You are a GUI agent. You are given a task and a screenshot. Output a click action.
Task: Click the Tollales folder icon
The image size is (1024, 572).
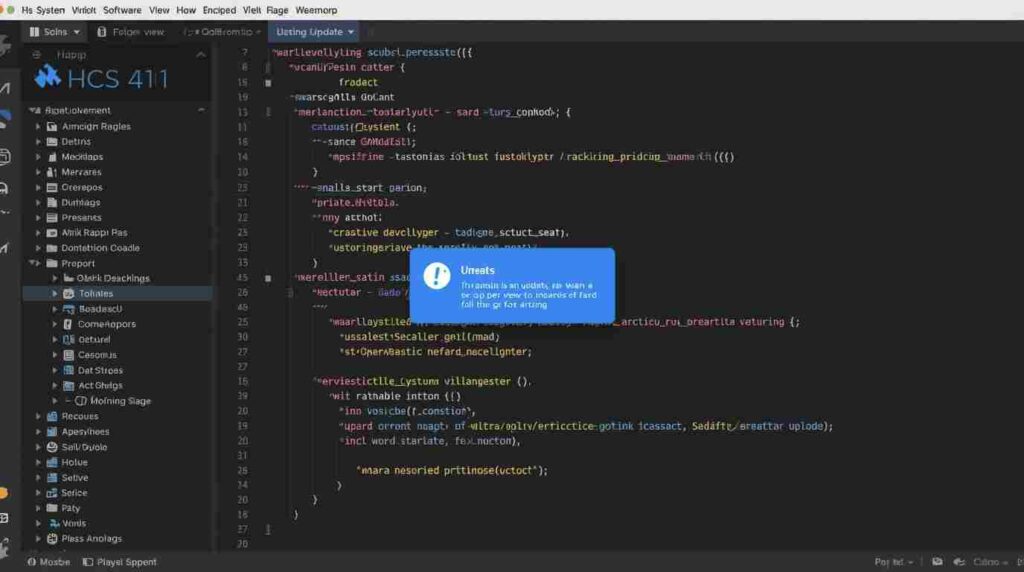coord(68,294)
